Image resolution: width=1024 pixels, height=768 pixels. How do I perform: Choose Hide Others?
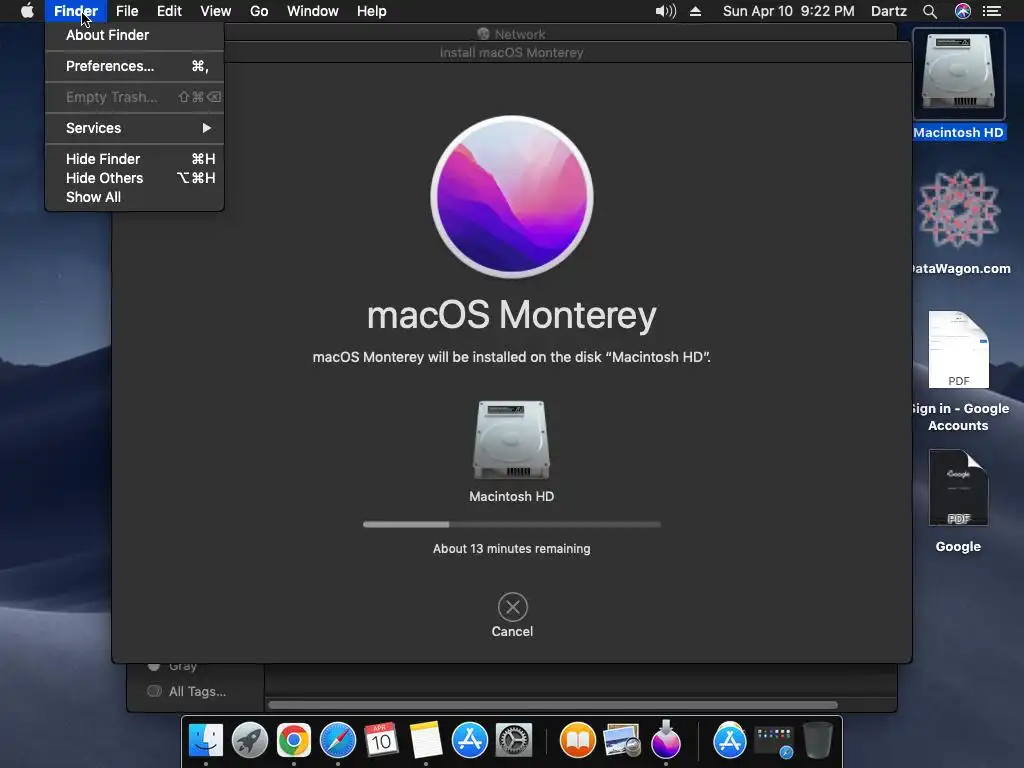[135, 178]
